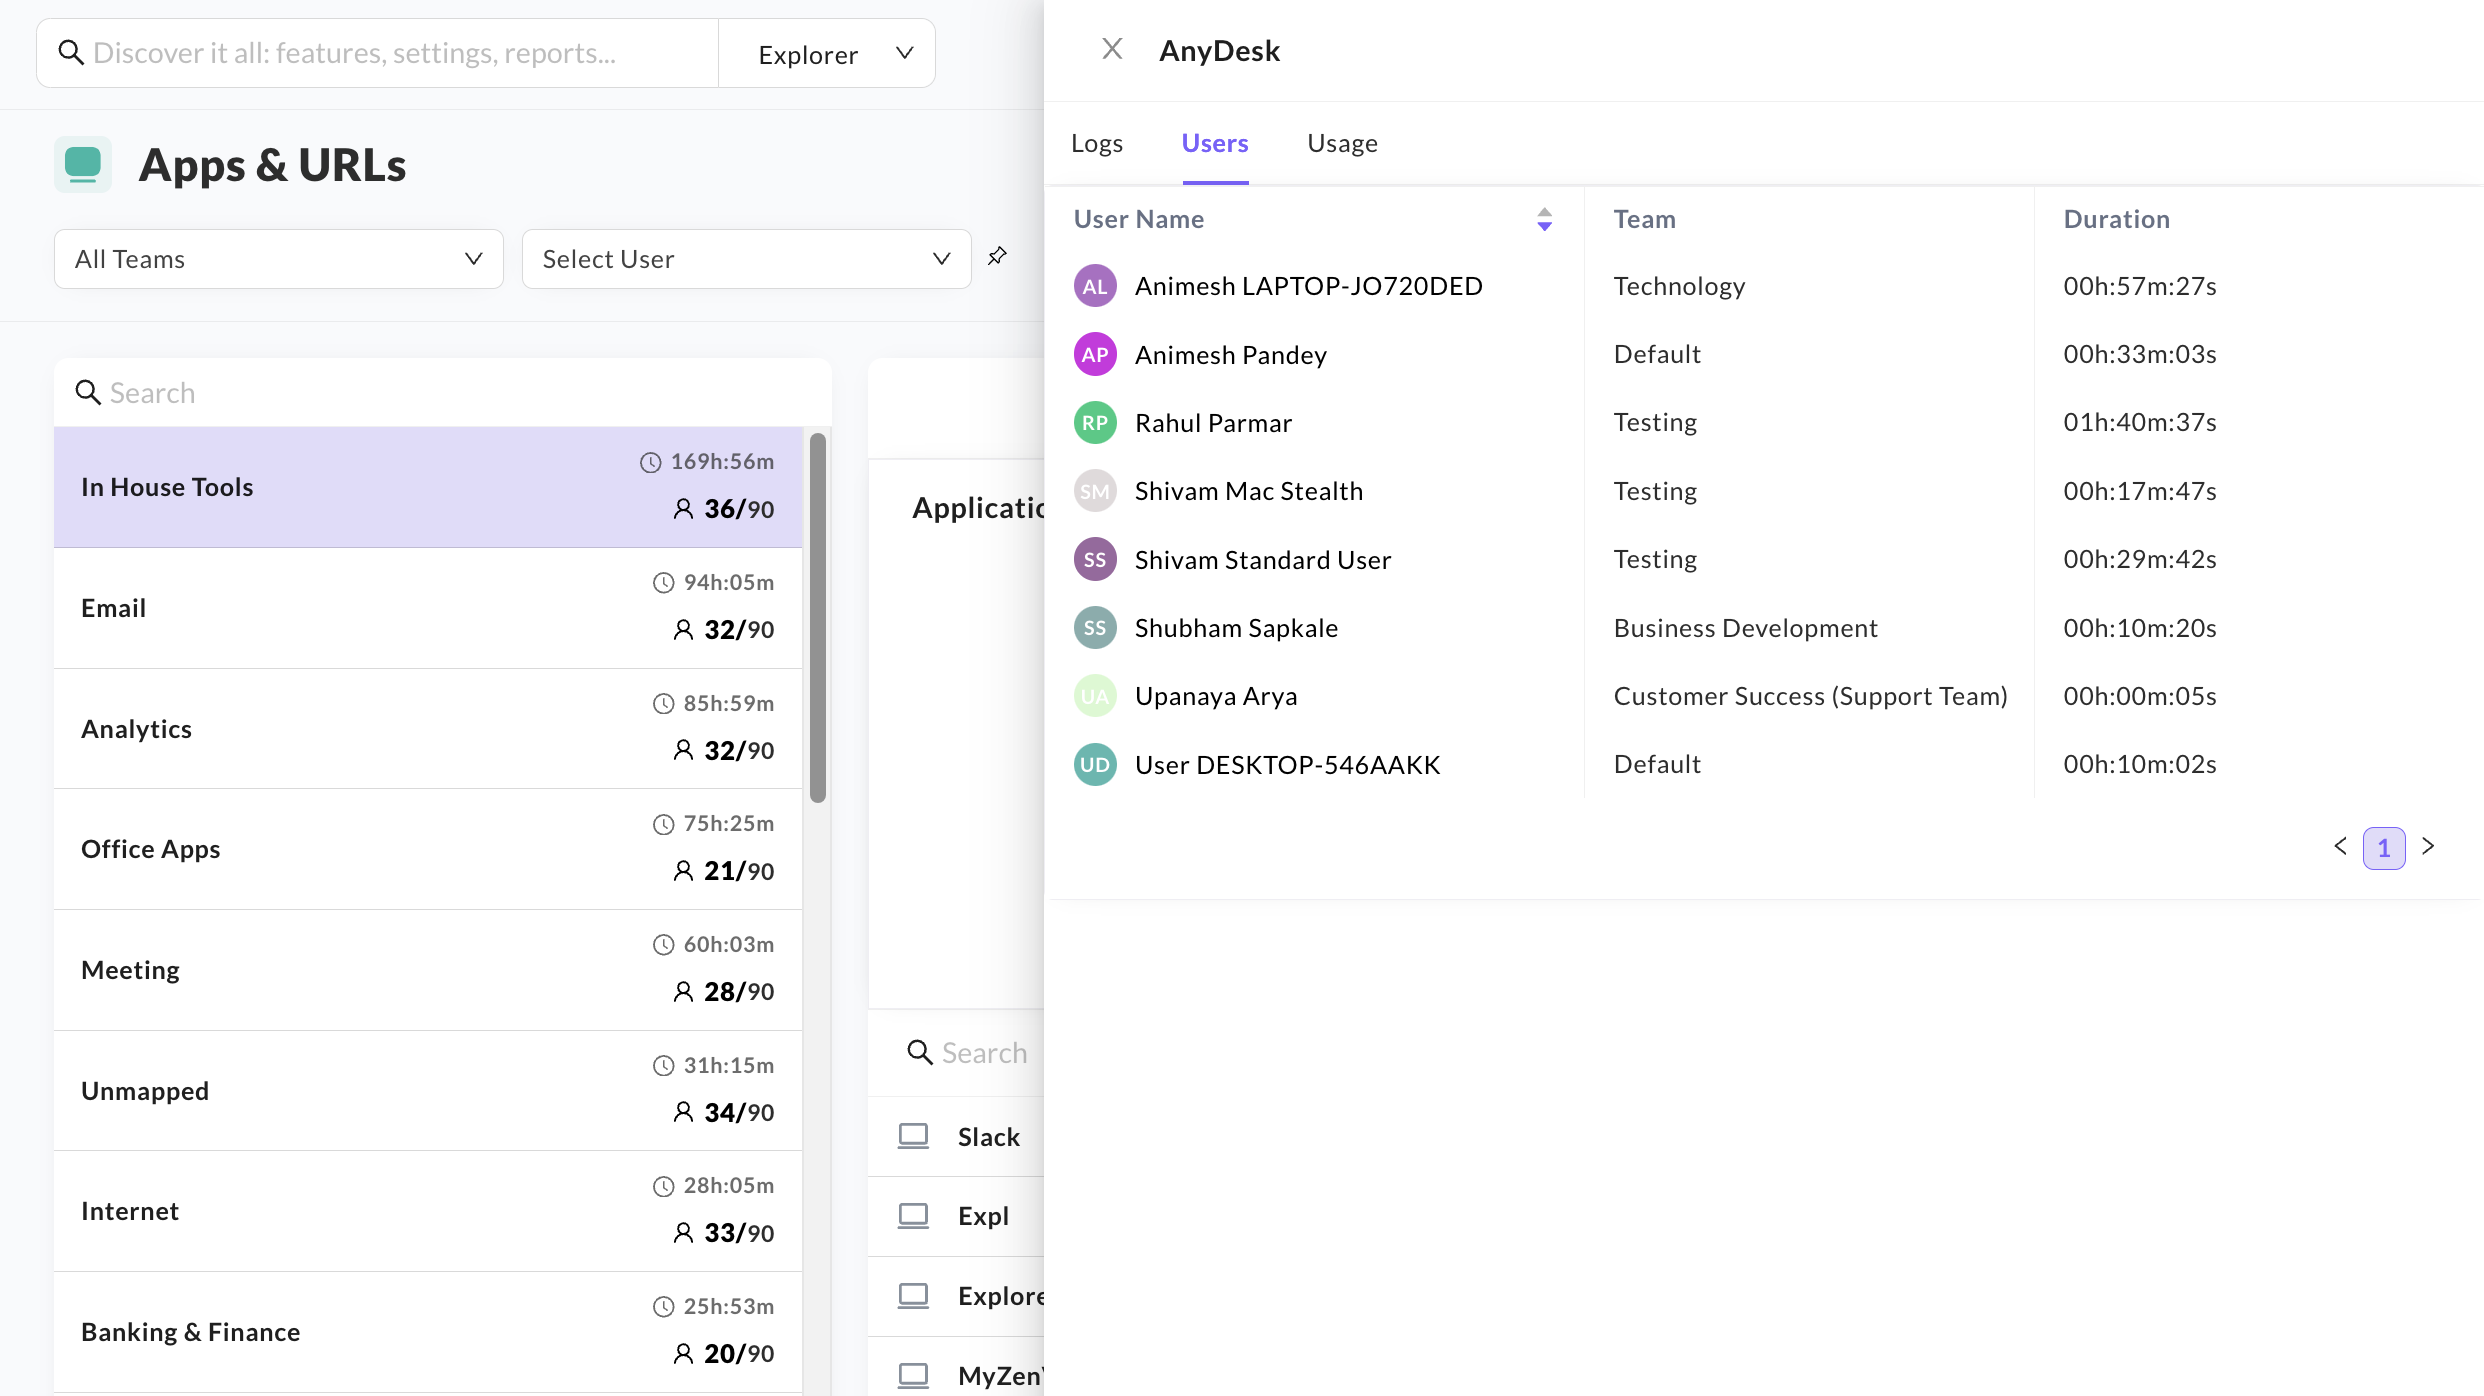Select the Internet category
The width and height of the screenshot is (2484, 1396).
tap(428, 1211)
